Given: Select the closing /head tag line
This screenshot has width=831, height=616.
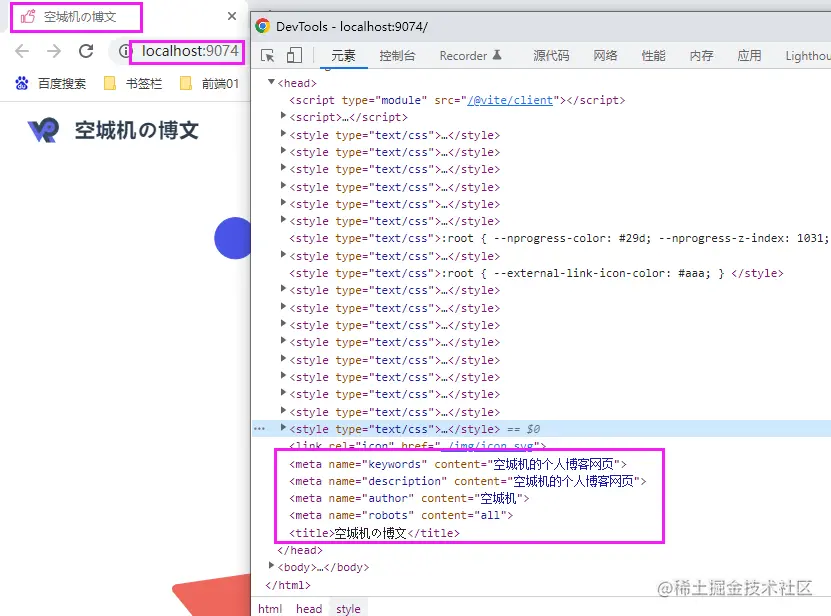Looking at the screenshot, I should click(x=299, y=550).
